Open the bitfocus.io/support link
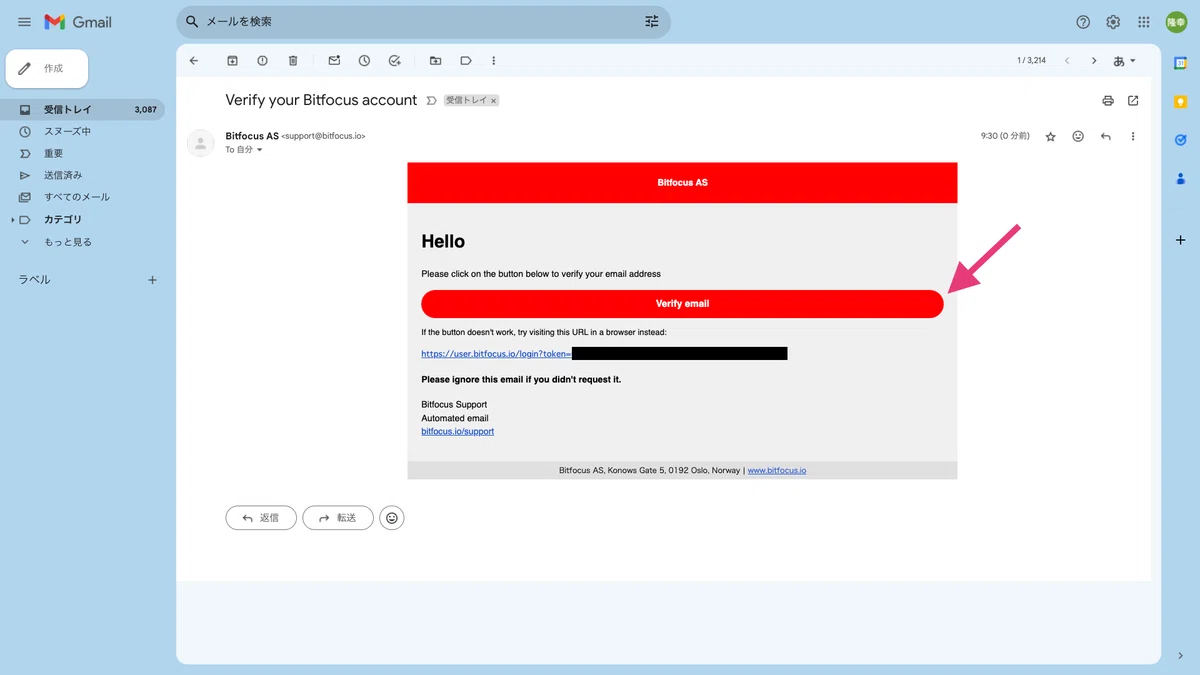This screenshot has width=1200, height=675. (x=458, y=431)
